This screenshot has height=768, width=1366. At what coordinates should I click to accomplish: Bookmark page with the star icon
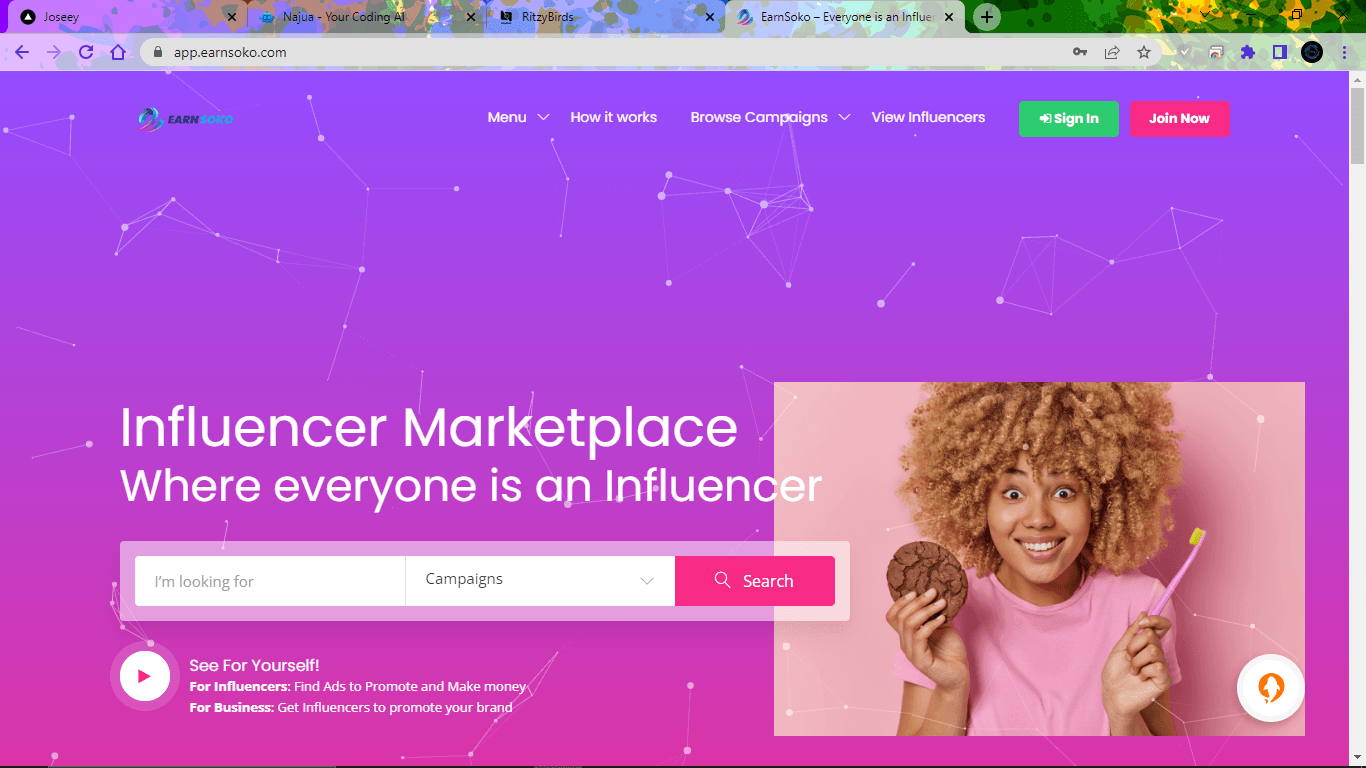[x=1144, y=52]
